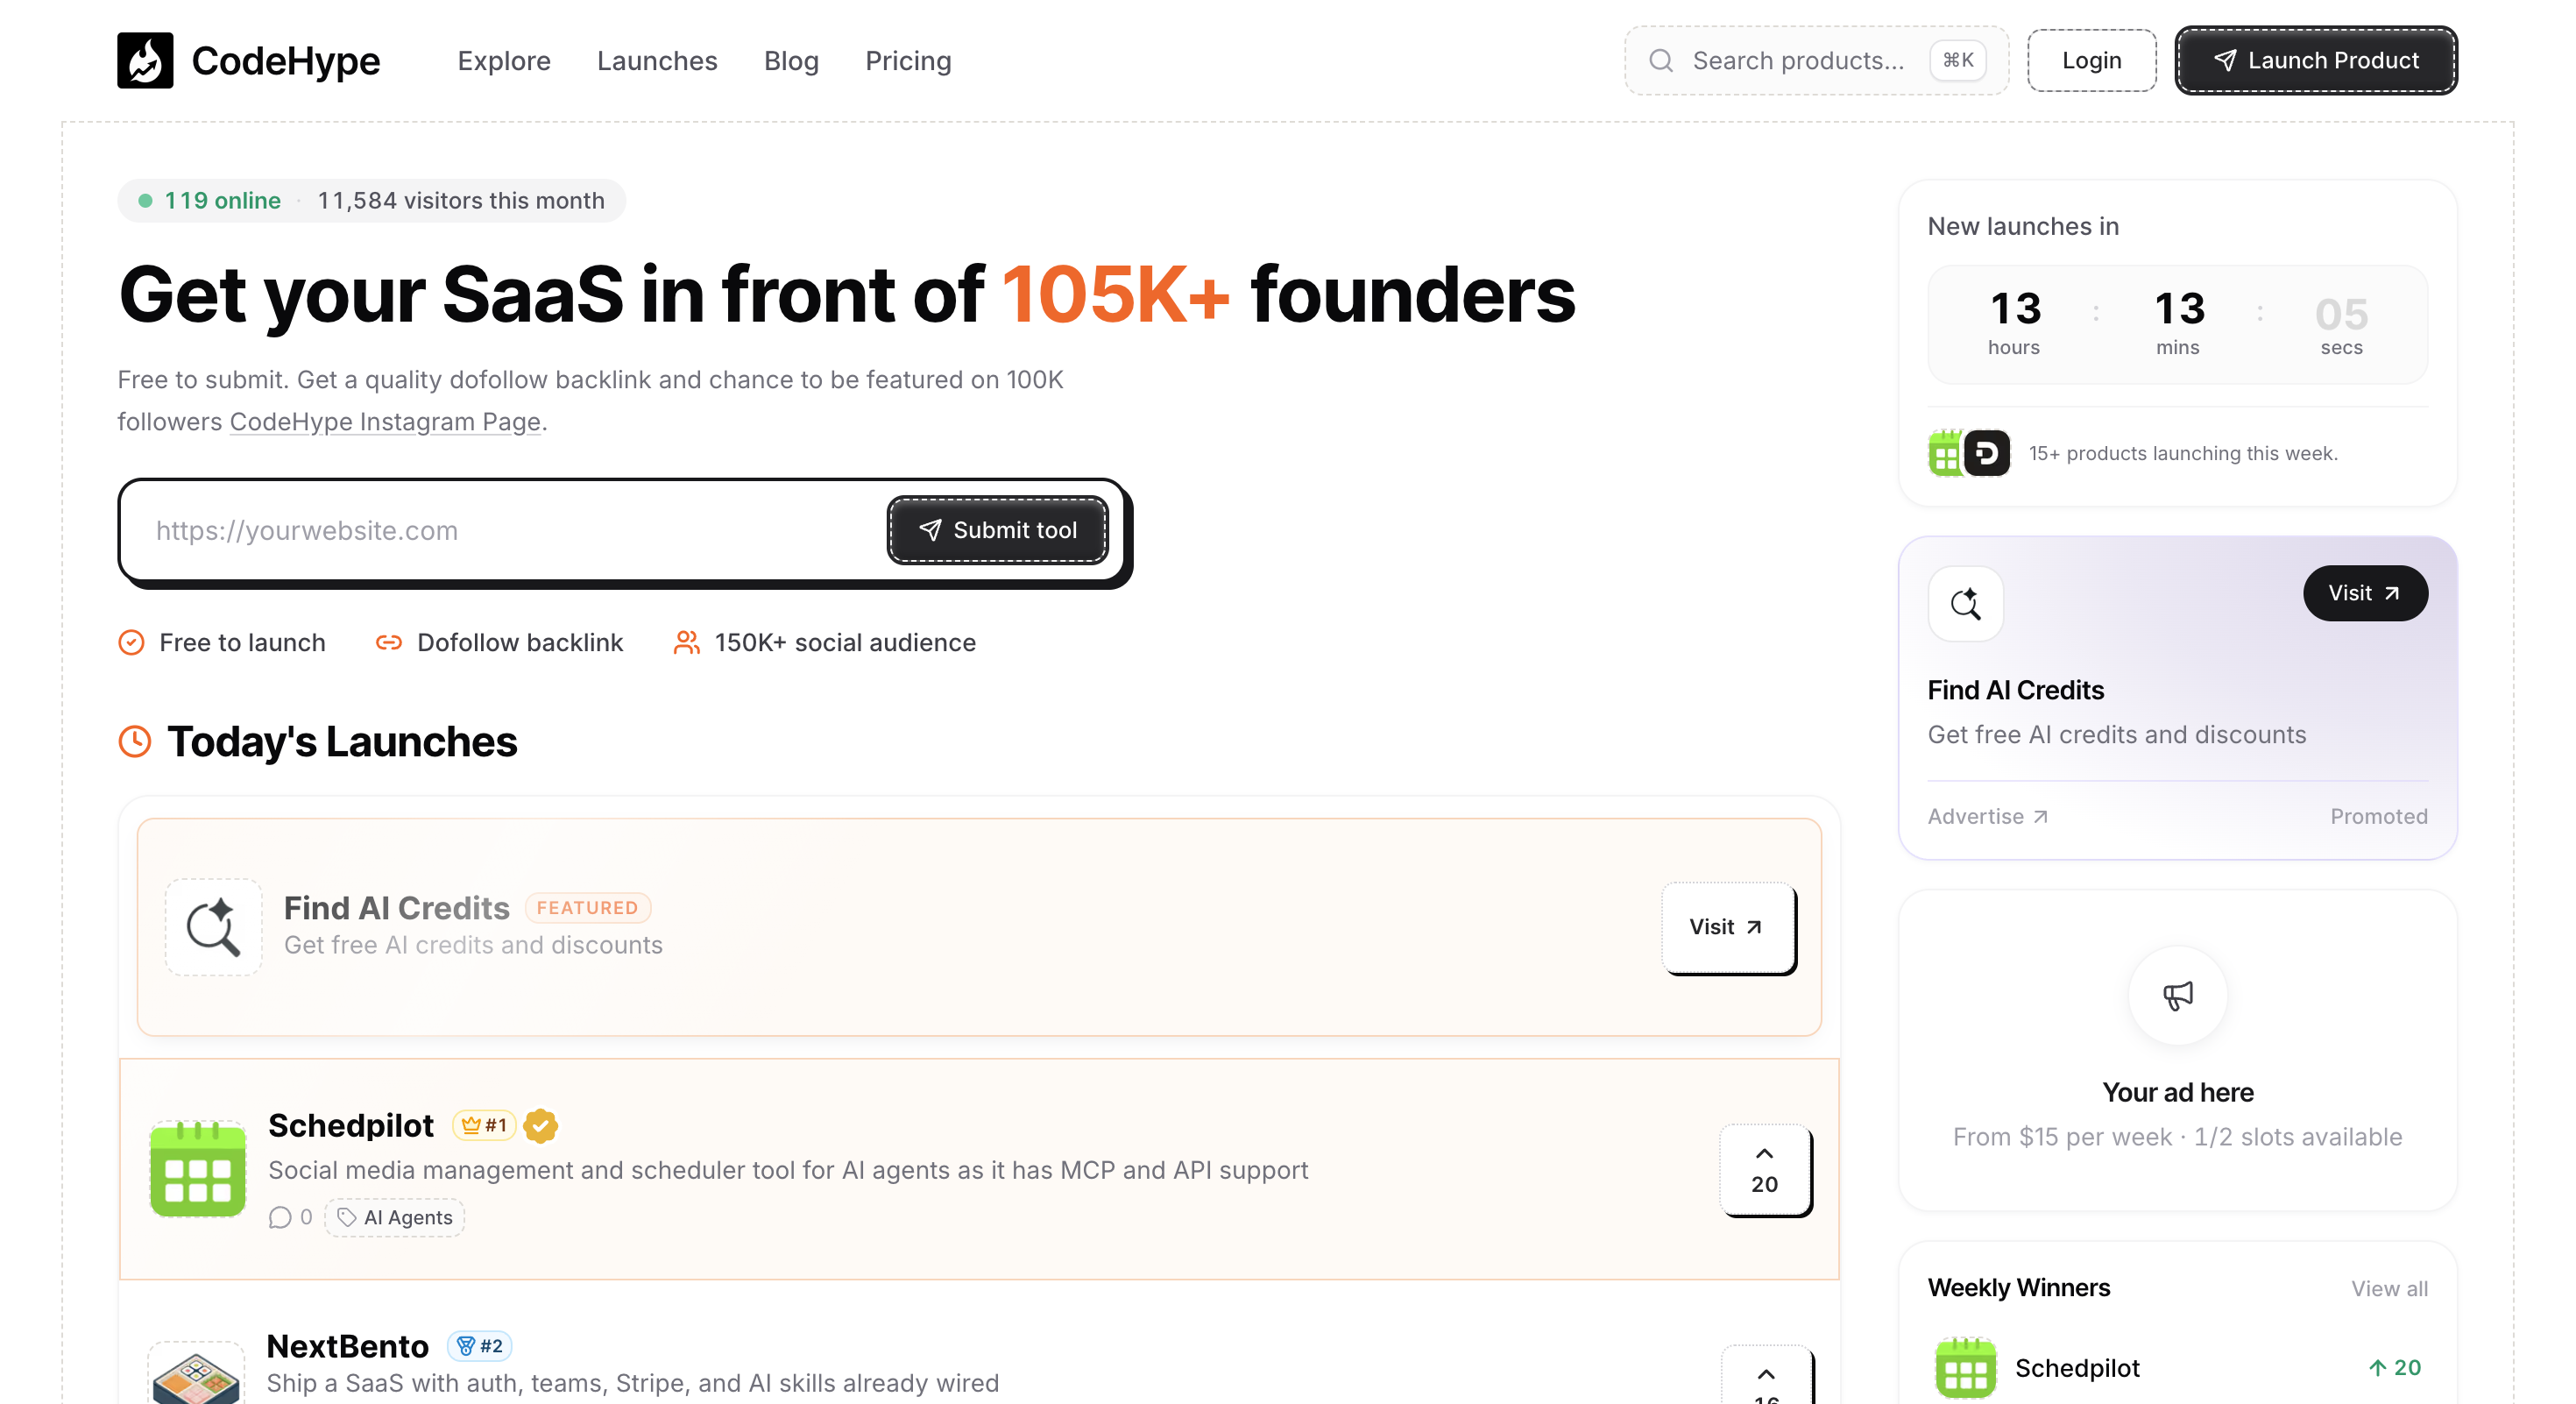Open the Schedpilot green calendar icon
This screenshot has width=2576, height=1404.
tap(198, 1168)
